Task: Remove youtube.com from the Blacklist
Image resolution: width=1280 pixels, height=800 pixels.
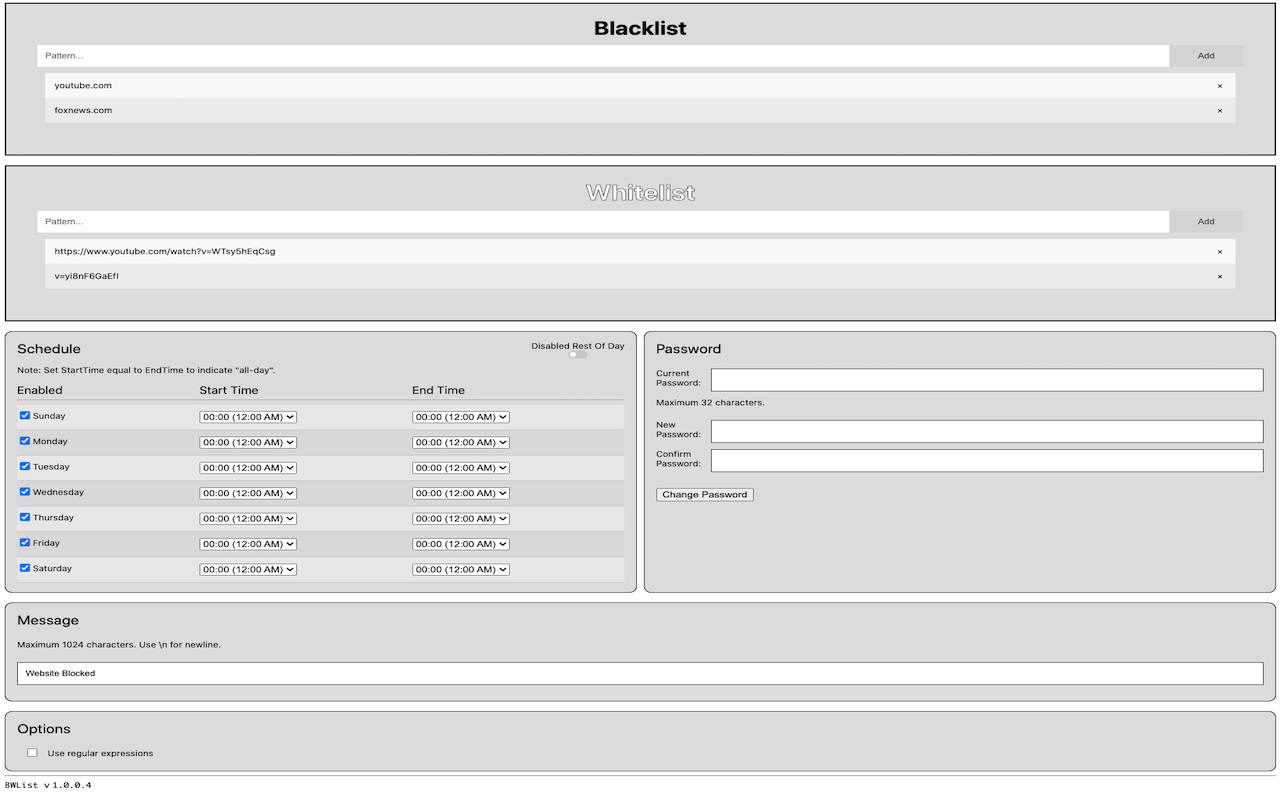Action: (x=1220, y=86)
